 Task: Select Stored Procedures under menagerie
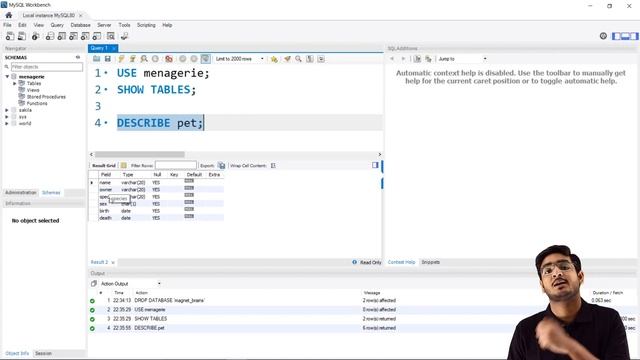pos(46,97)
